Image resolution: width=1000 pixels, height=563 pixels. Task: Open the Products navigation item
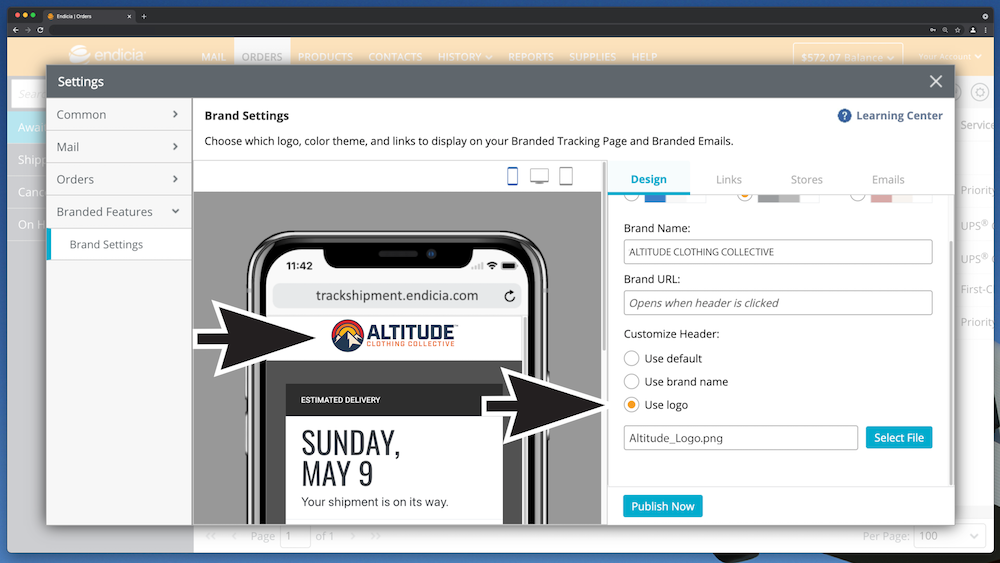click(x=325, y=57)
